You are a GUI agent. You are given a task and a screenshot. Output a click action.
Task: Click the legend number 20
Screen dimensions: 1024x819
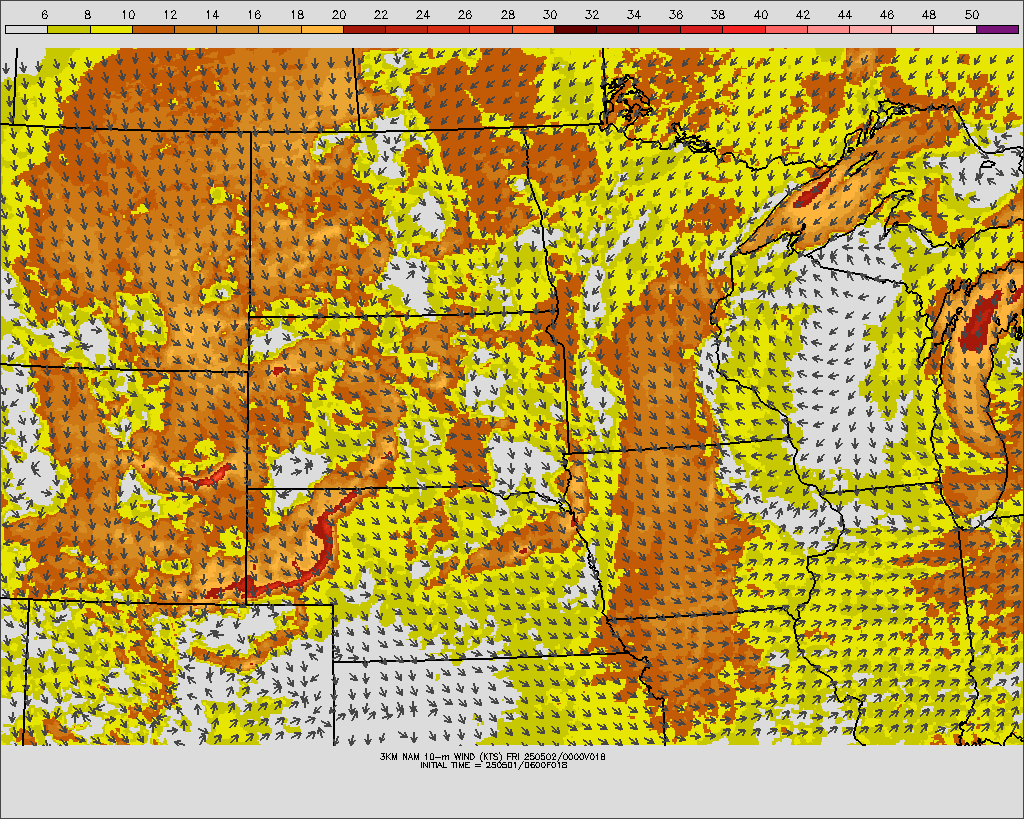(339, 14)
